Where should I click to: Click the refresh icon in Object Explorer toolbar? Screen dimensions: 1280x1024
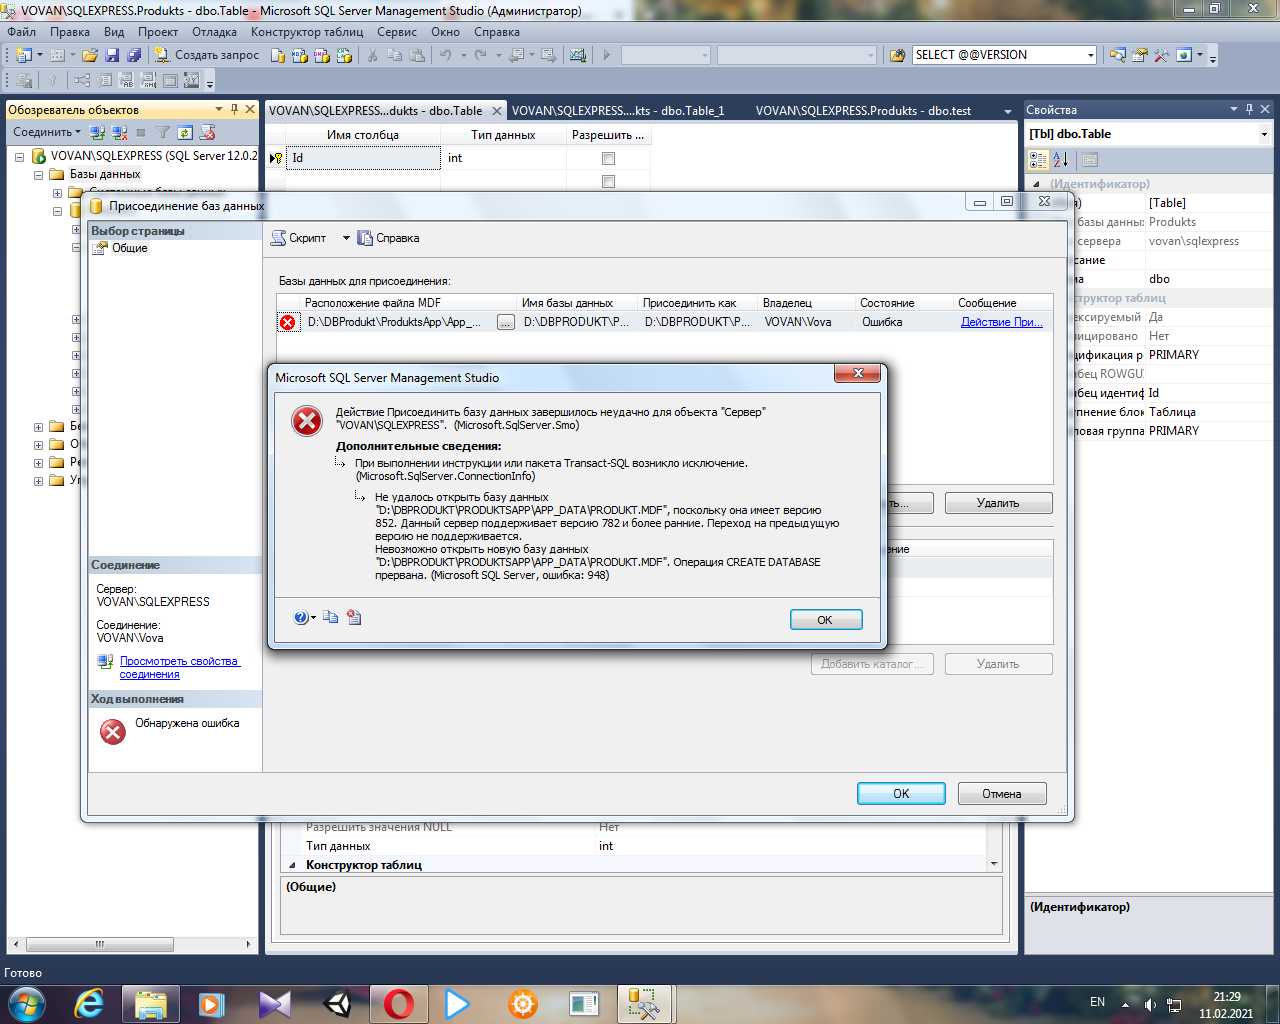(185, 132)
